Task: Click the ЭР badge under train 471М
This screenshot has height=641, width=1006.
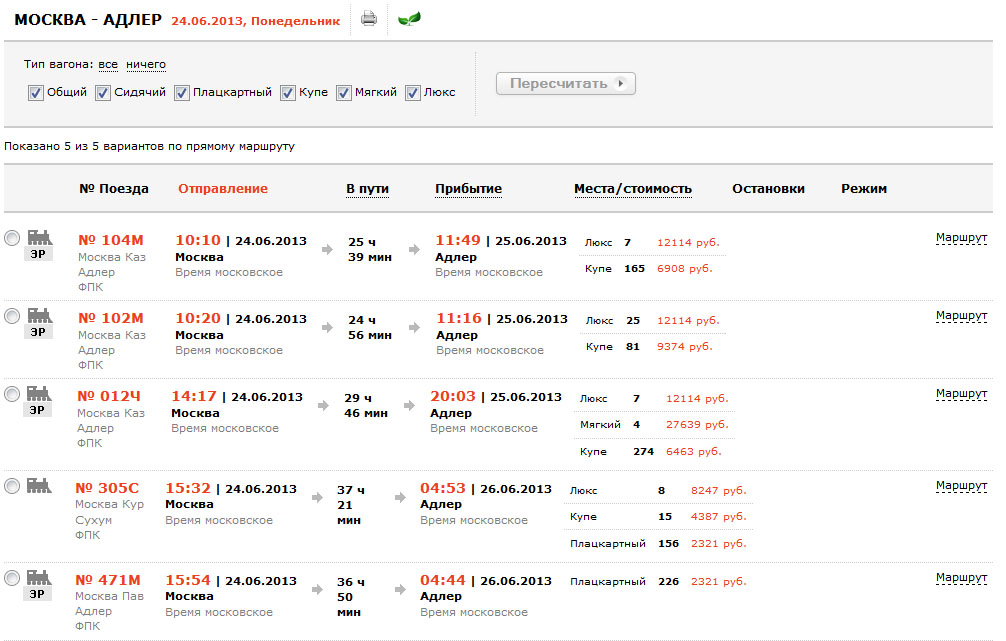Action: (x=37, y=594)
